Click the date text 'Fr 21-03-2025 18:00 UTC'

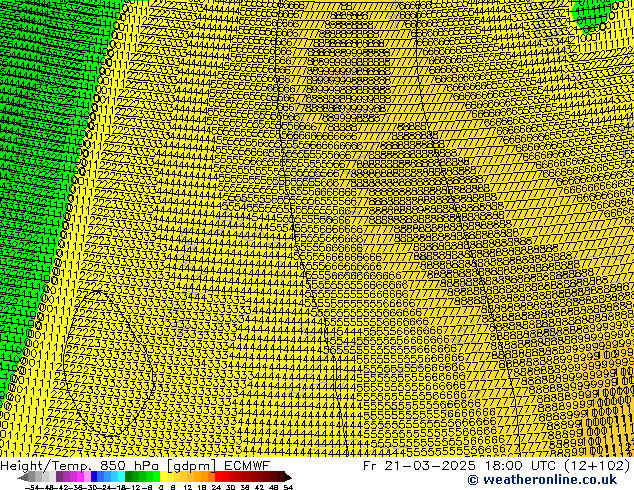coord(460,466)
